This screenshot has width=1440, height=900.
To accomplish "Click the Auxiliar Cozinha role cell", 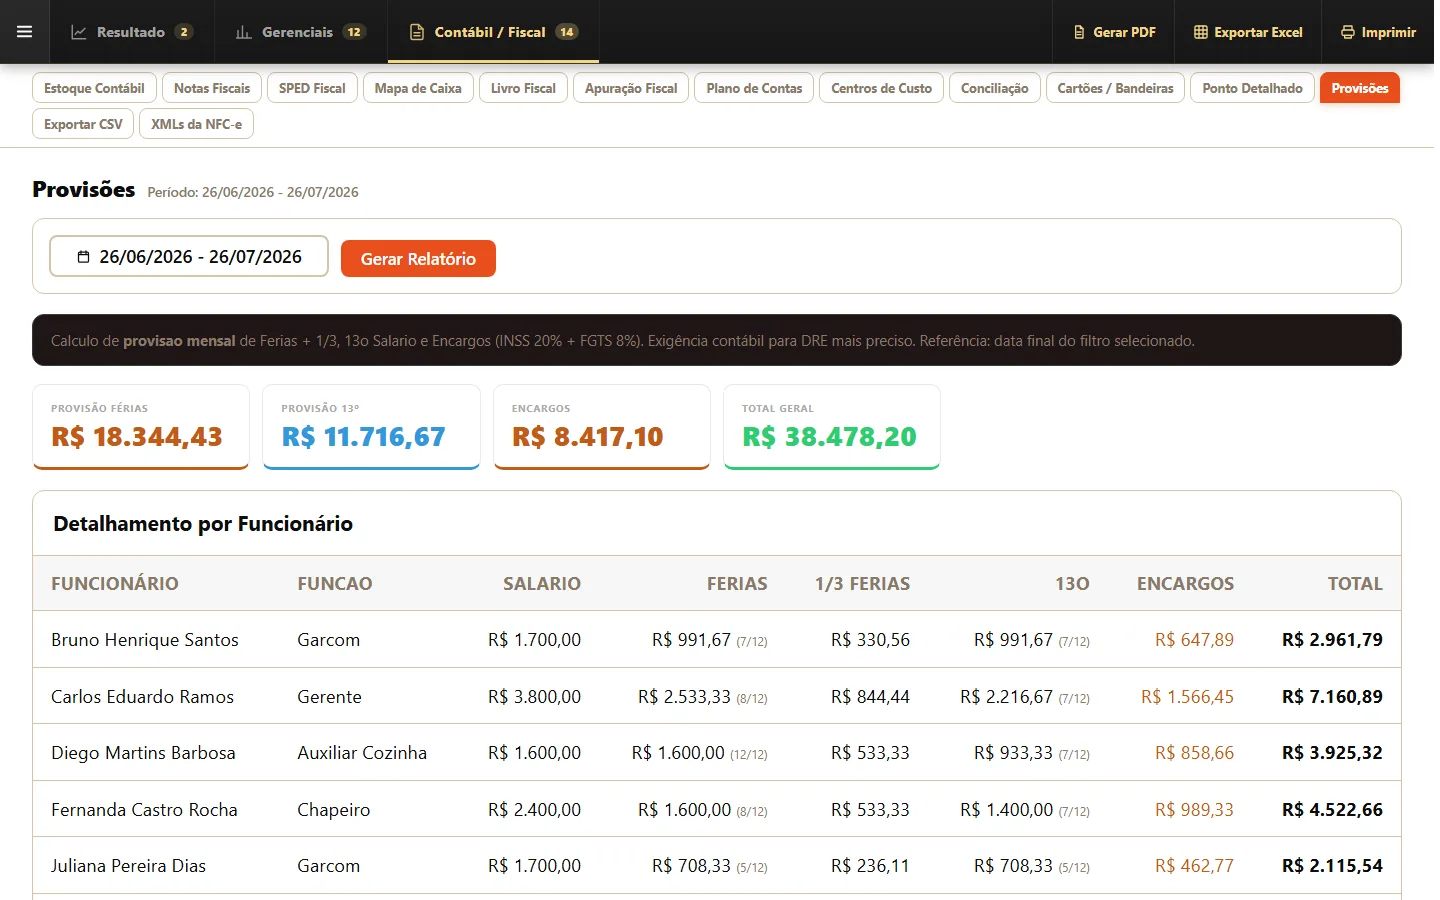I will (362, 753).
